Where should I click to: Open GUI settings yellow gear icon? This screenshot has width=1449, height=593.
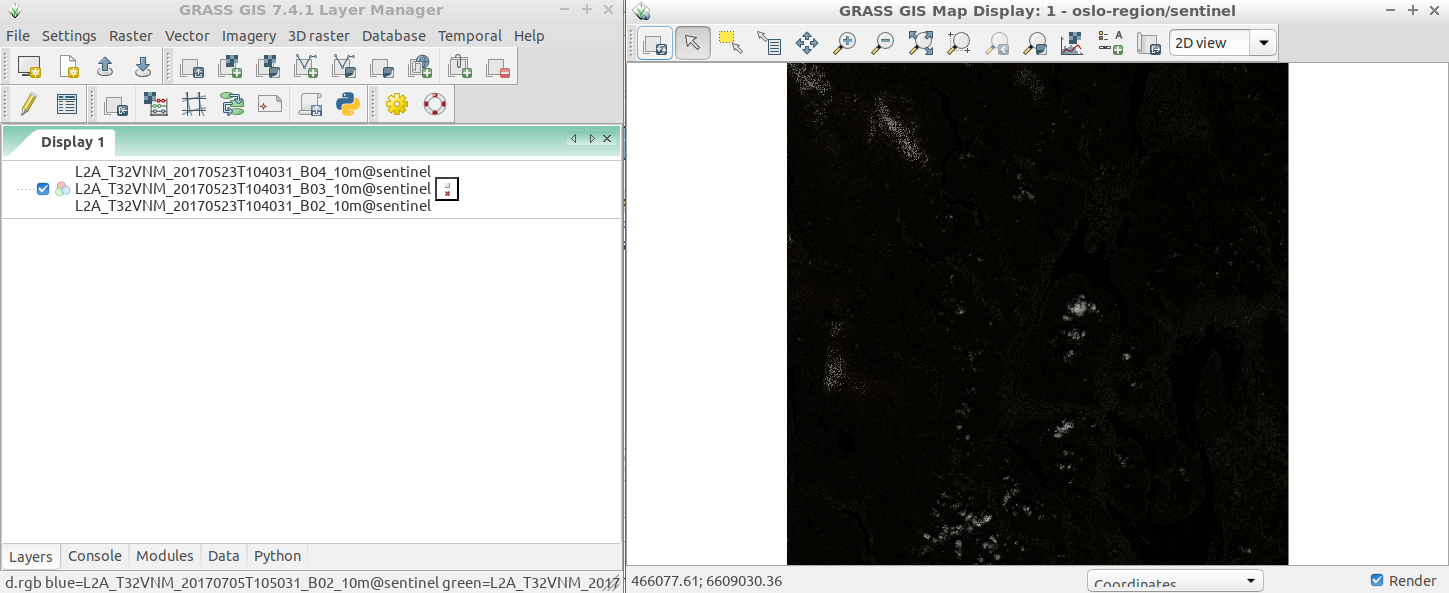397,104
